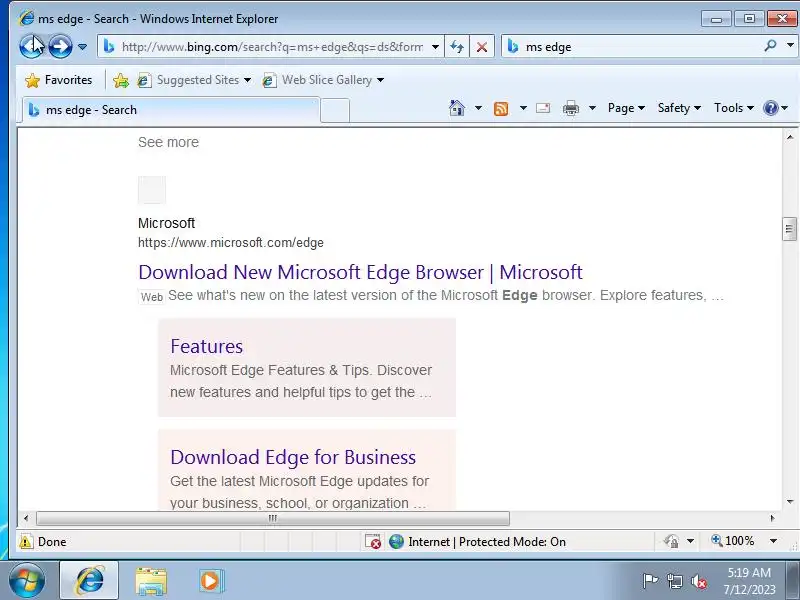Open the Safety menu
This screenshot has width=800, height=600.
(x=679, y=108)
